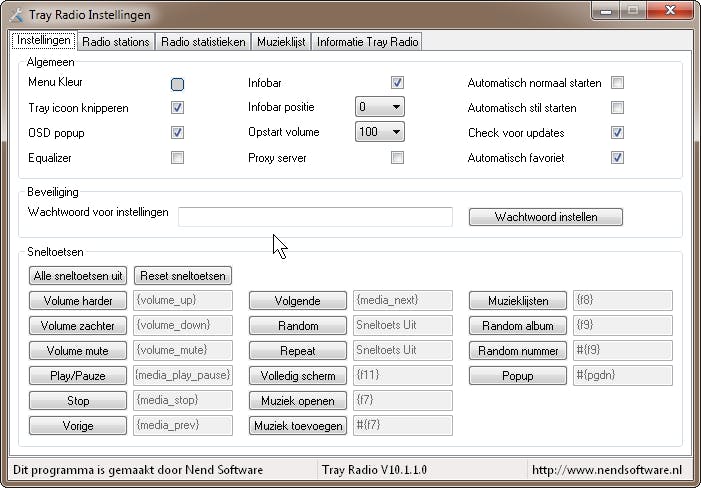This screenshot has width=701, height=488.
Task: Open the Muzieklijst tab
Action: coord(281,42)
